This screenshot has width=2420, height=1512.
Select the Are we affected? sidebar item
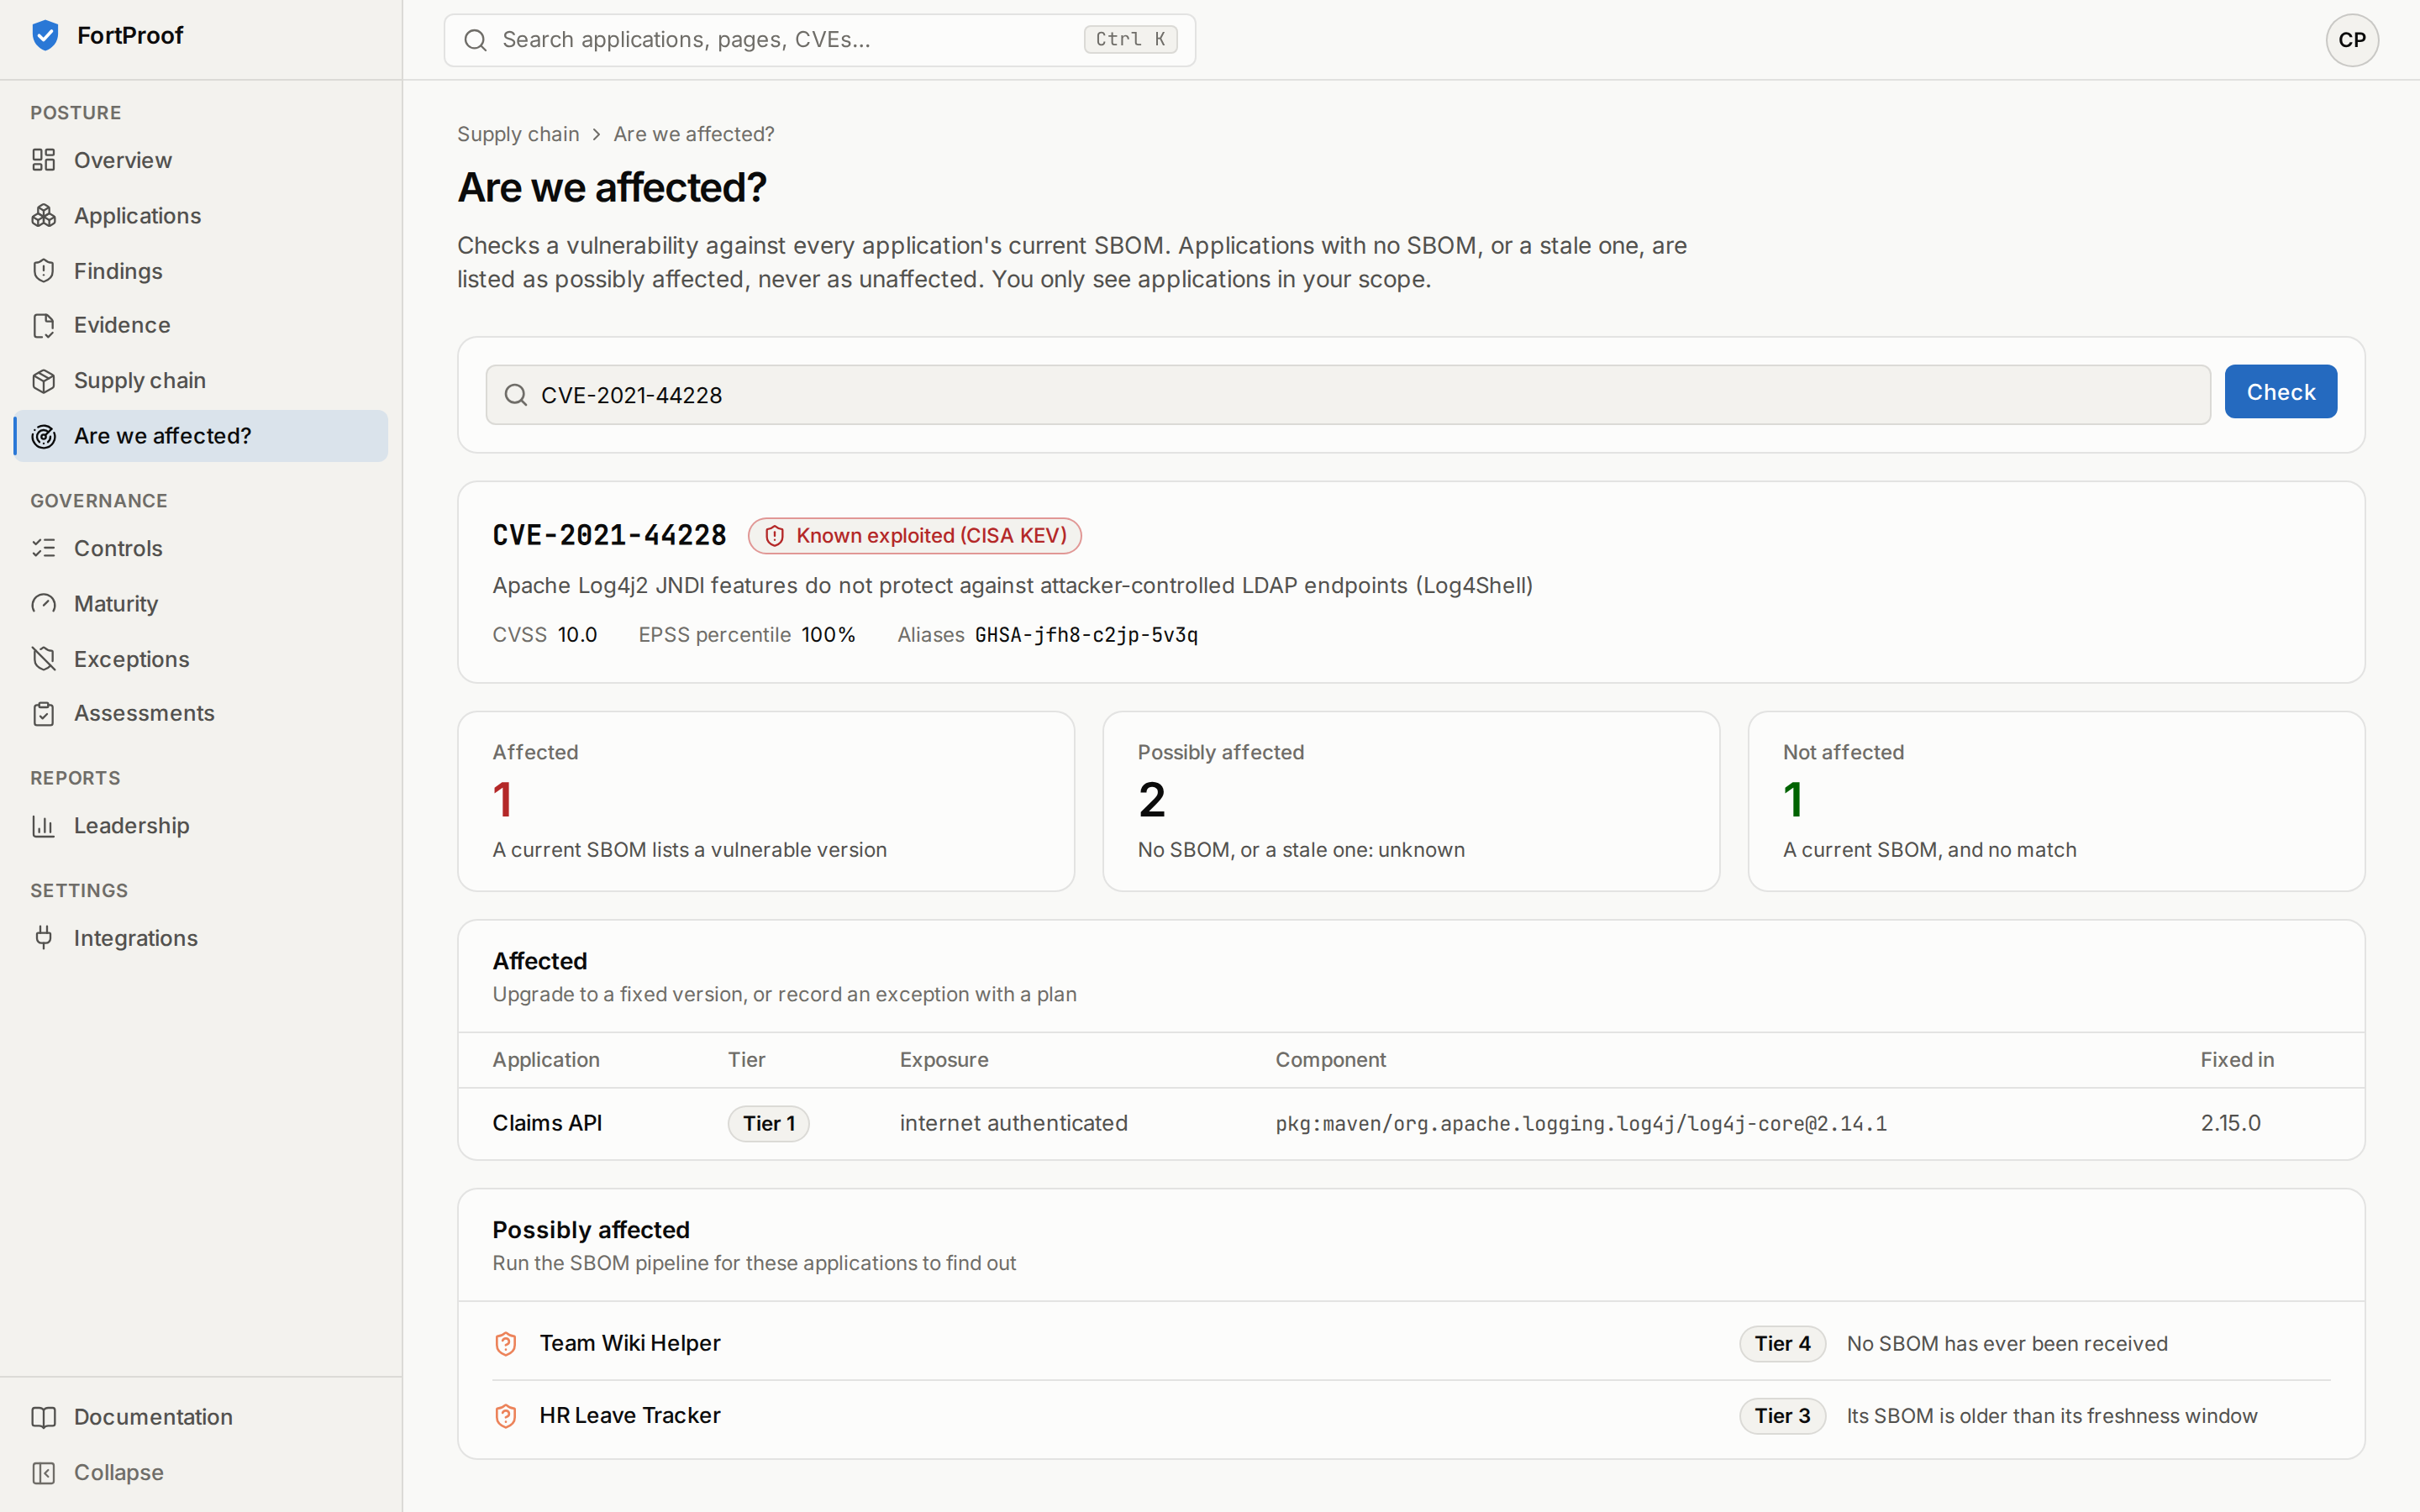(201, 436)
